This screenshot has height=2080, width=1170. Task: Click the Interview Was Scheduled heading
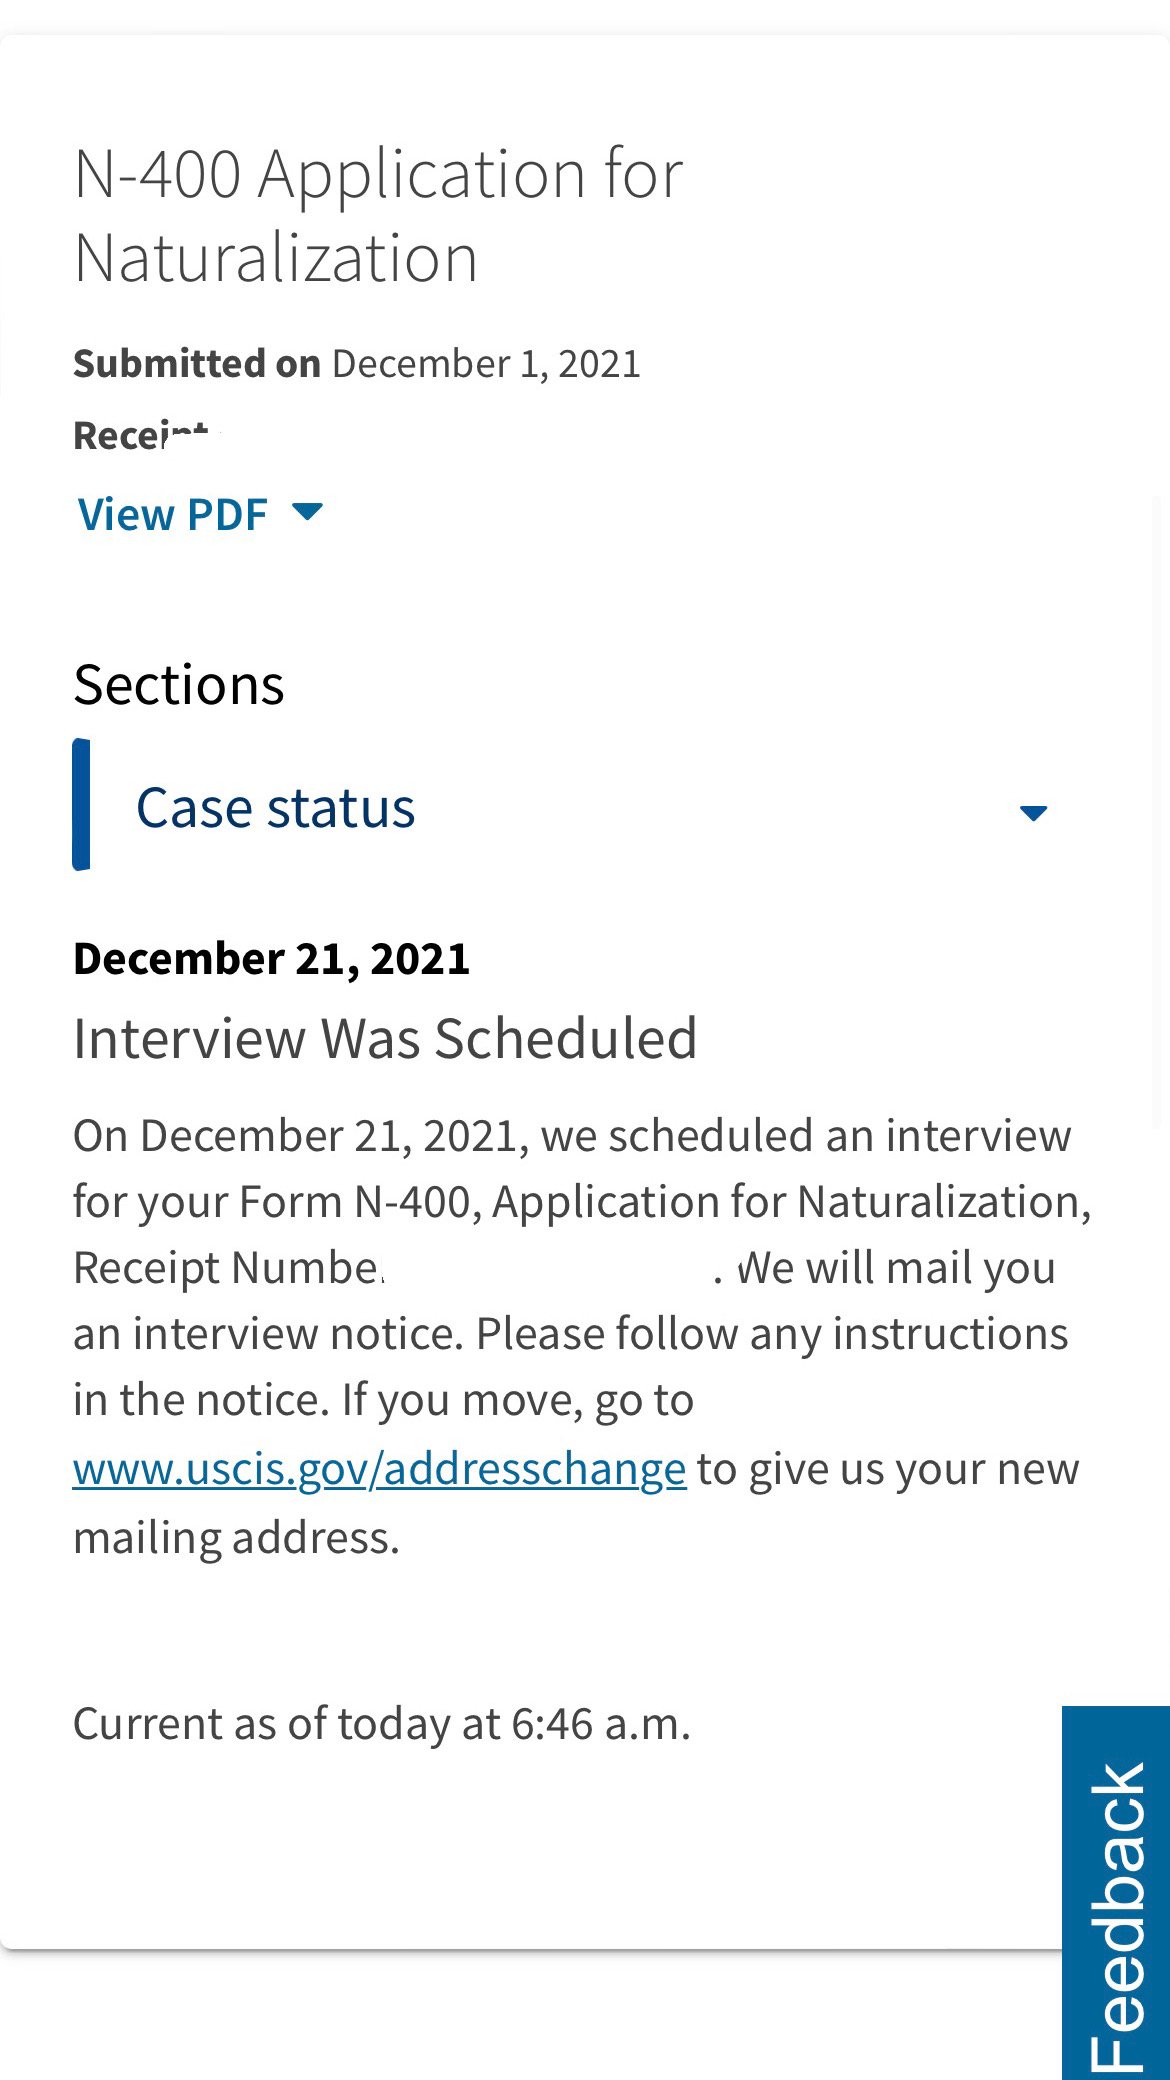(385, 1038)
